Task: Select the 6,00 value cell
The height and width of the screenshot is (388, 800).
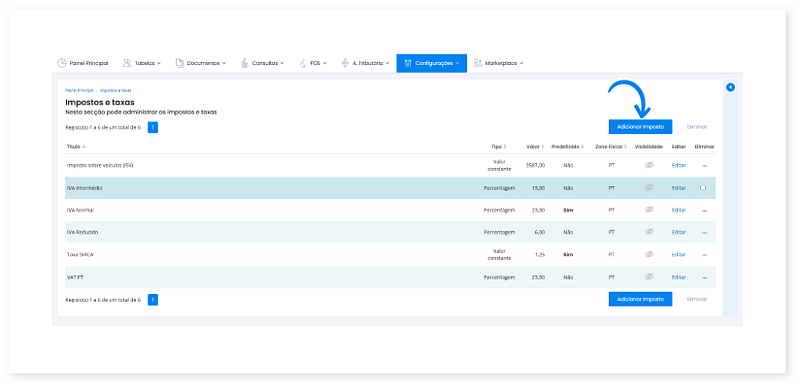Action: point(539,232)
